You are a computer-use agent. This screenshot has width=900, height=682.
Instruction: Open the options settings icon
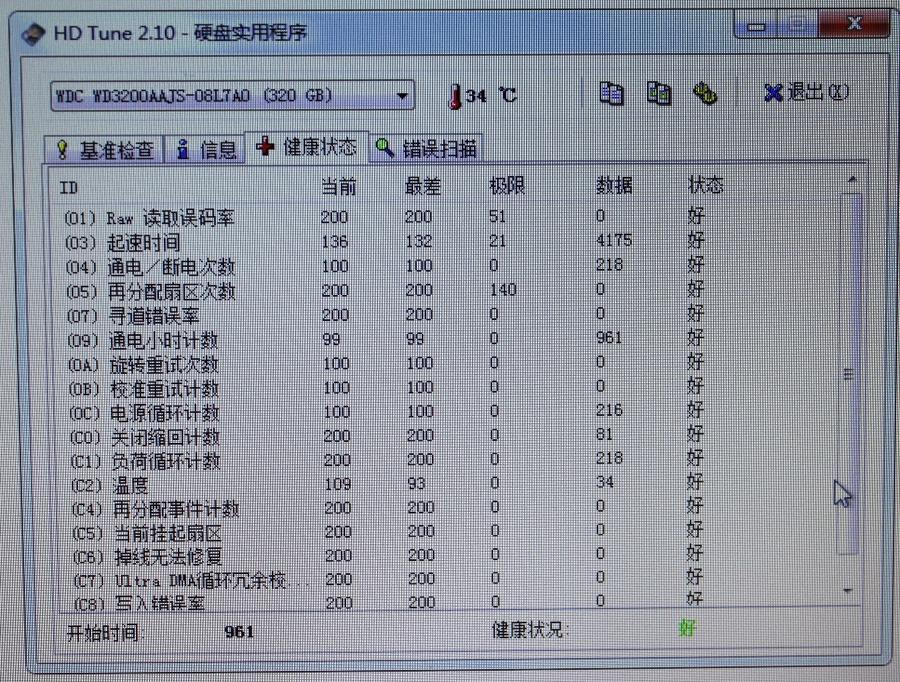(x=705, y=93)
